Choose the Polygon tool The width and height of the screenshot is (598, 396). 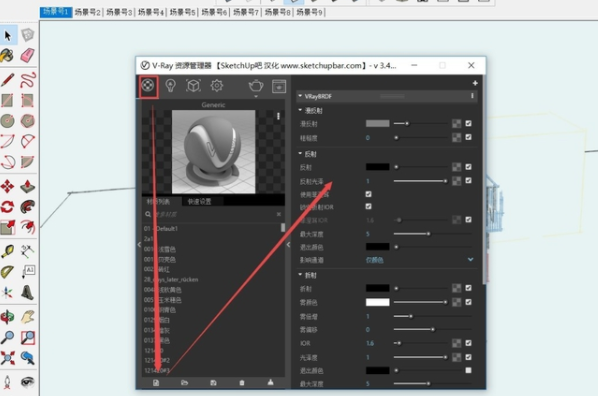(x=27, y=121)
